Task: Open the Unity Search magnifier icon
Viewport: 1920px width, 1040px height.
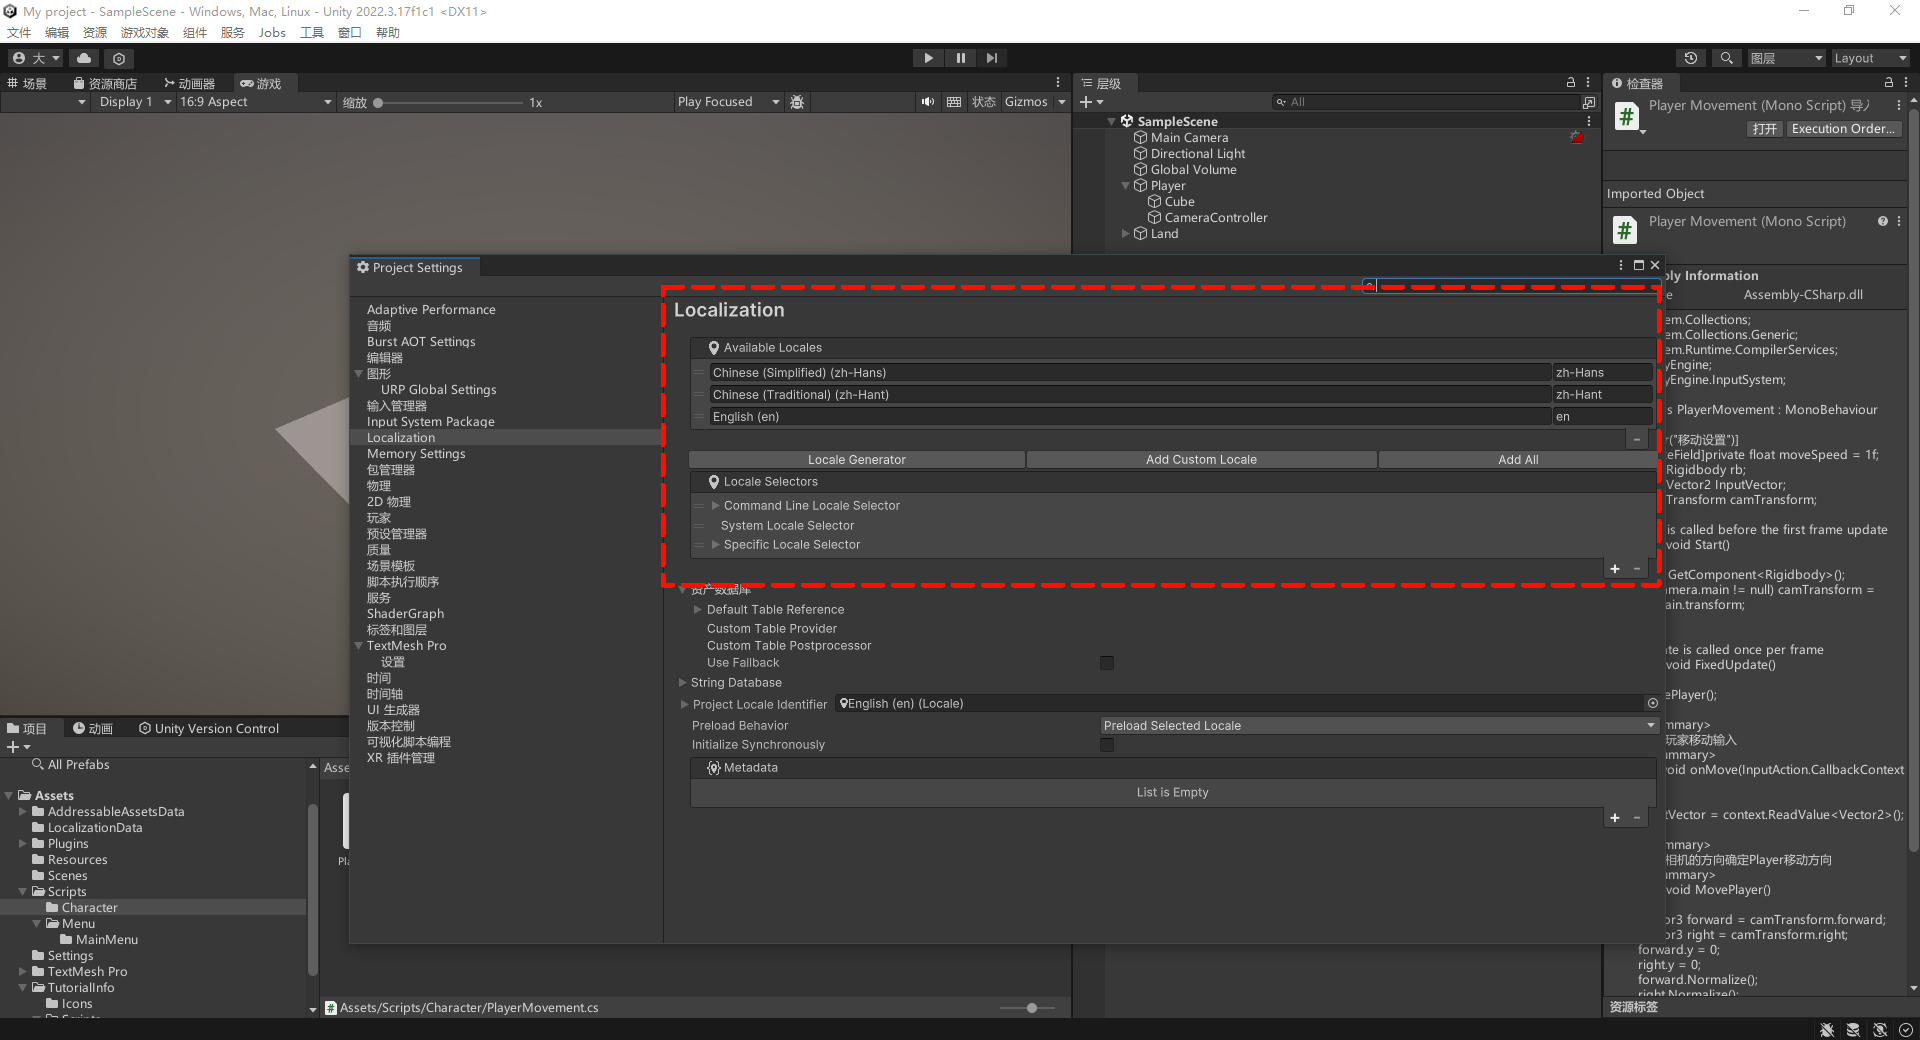Action: pyautogui.click(x=1726, y=58)
